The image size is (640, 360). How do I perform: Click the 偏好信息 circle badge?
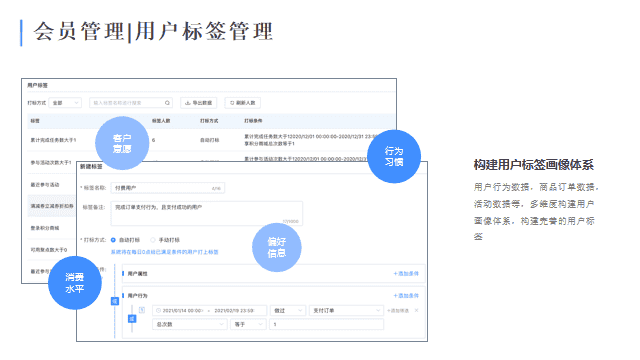click(x=277, y=247)
